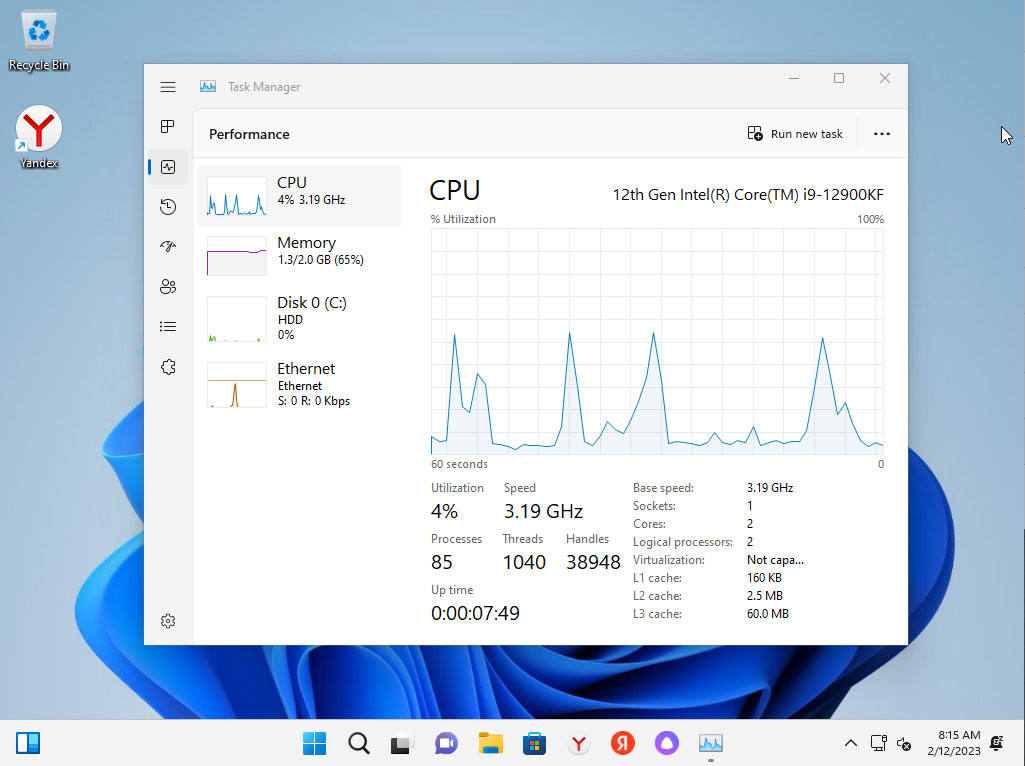
Task: Open the Windows Start menu
Action: [x=314, y=743]
